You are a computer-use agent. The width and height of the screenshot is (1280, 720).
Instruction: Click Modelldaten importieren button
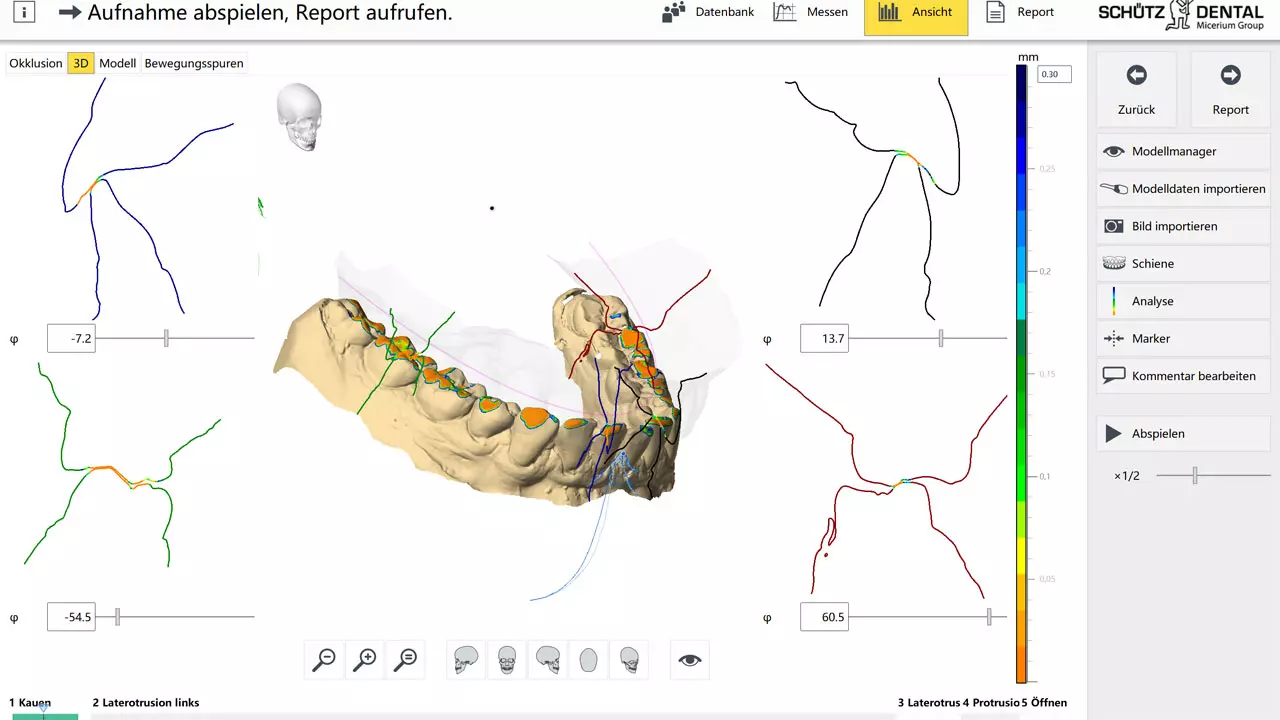coord(1183,189)
